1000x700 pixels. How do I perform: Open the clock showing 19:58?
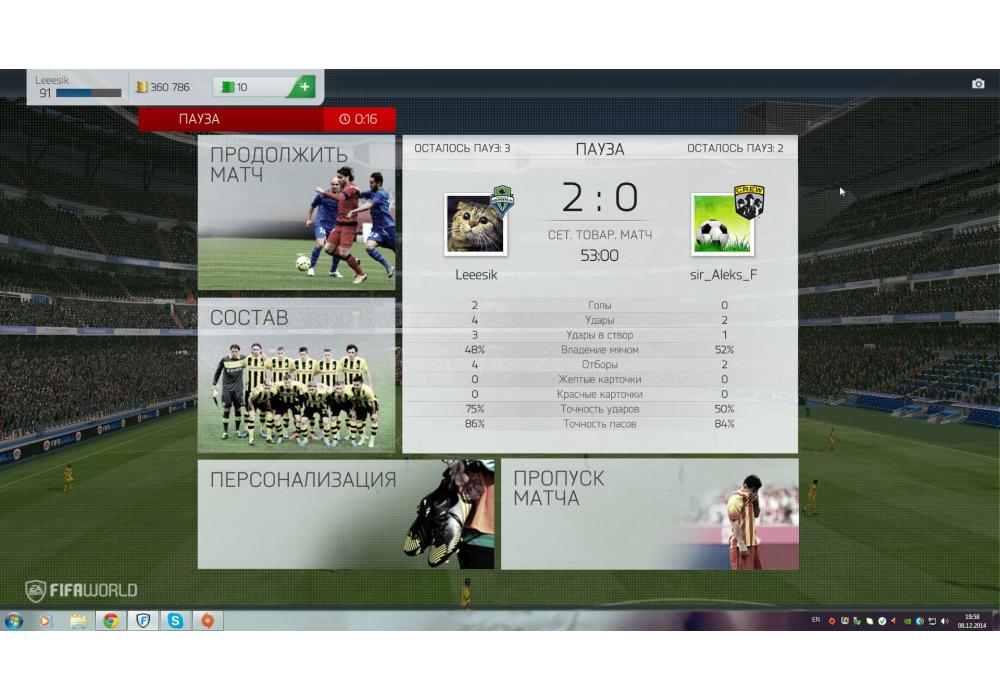972,621
